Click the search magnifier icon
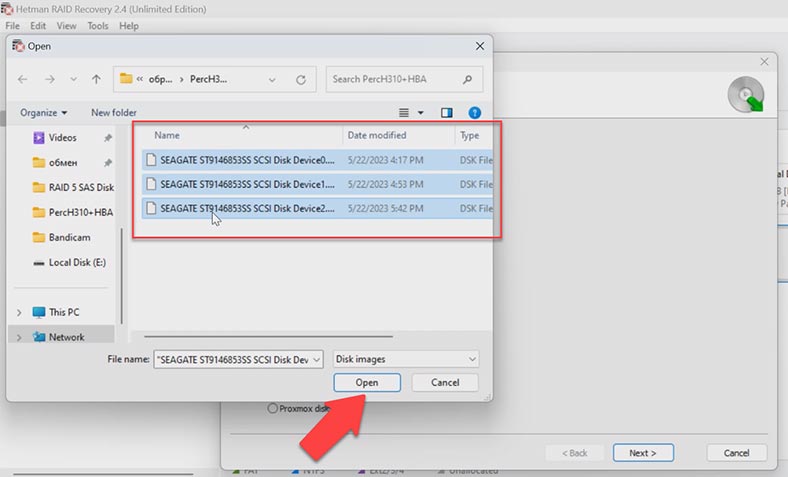Viewport: 788px width, 477px height. pyautogui.click(x=467, y=79)
